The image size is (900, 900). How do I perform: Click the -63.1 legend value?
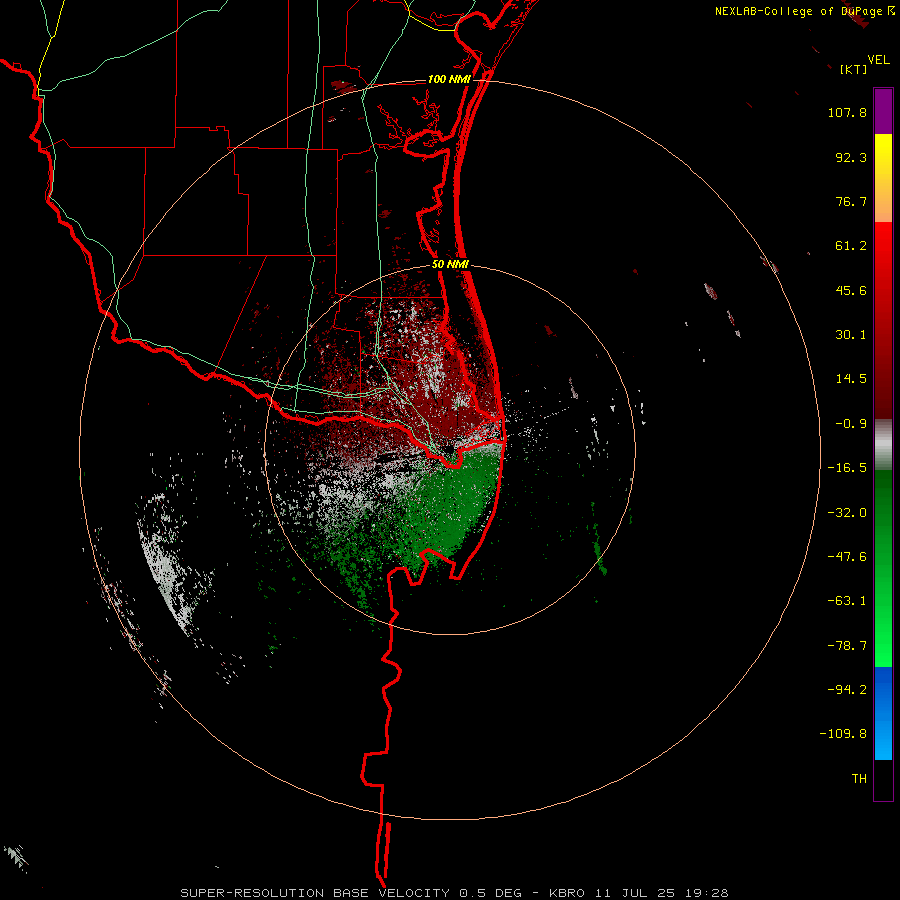(847, 601)
